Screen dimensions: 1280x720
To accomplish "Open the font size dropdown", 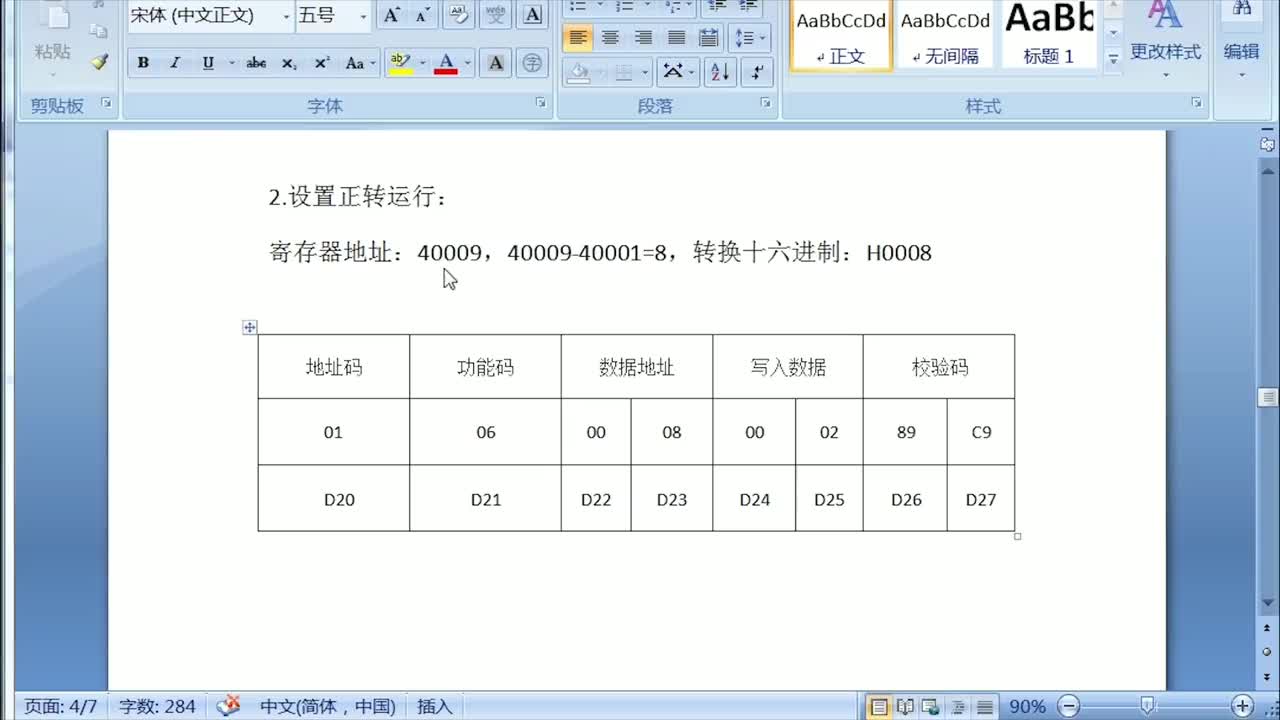I will (x=362, y=16).
